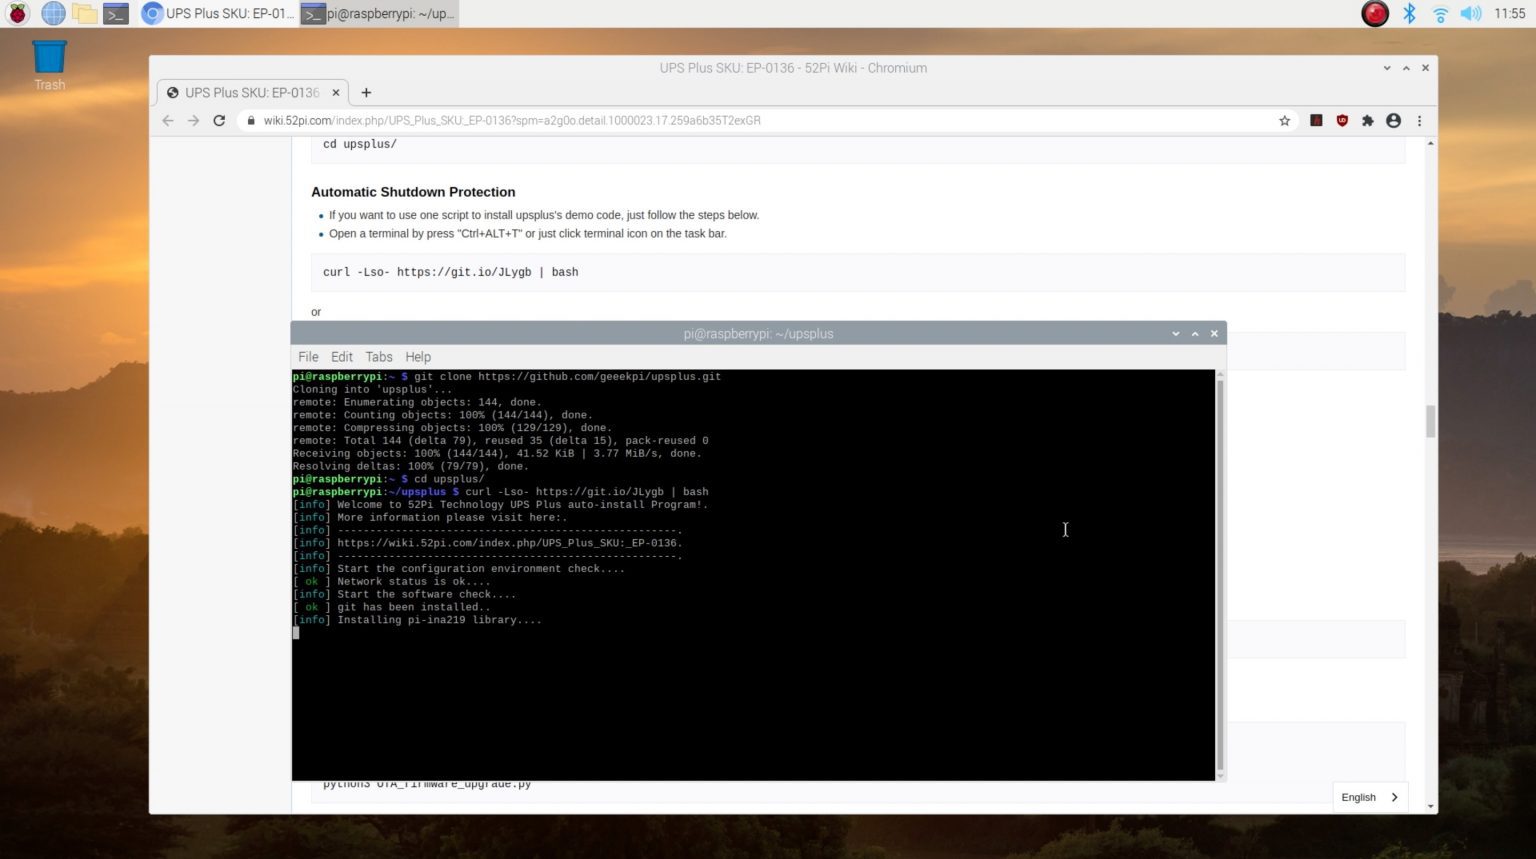Open the Tabs menu in terminal

click(x=379, y=356)
